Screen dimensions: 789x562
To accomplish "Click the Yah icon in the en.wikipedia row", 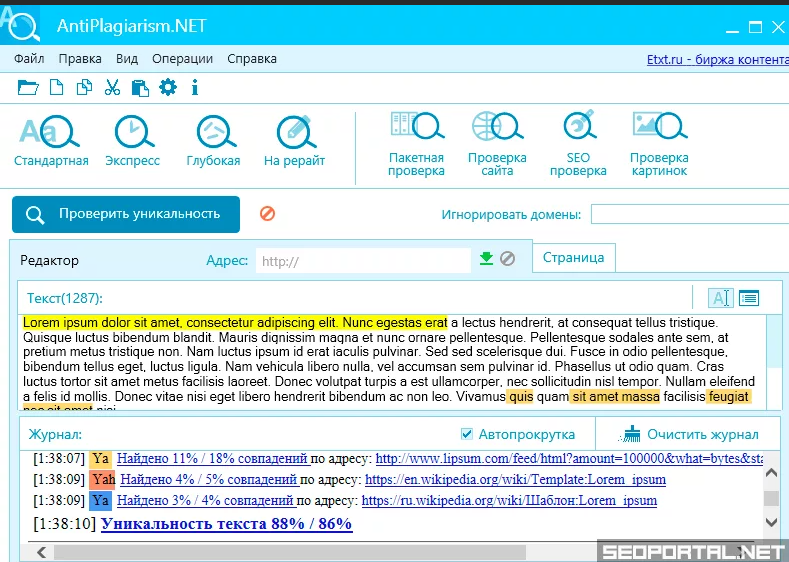I will [x=103, y=479].
